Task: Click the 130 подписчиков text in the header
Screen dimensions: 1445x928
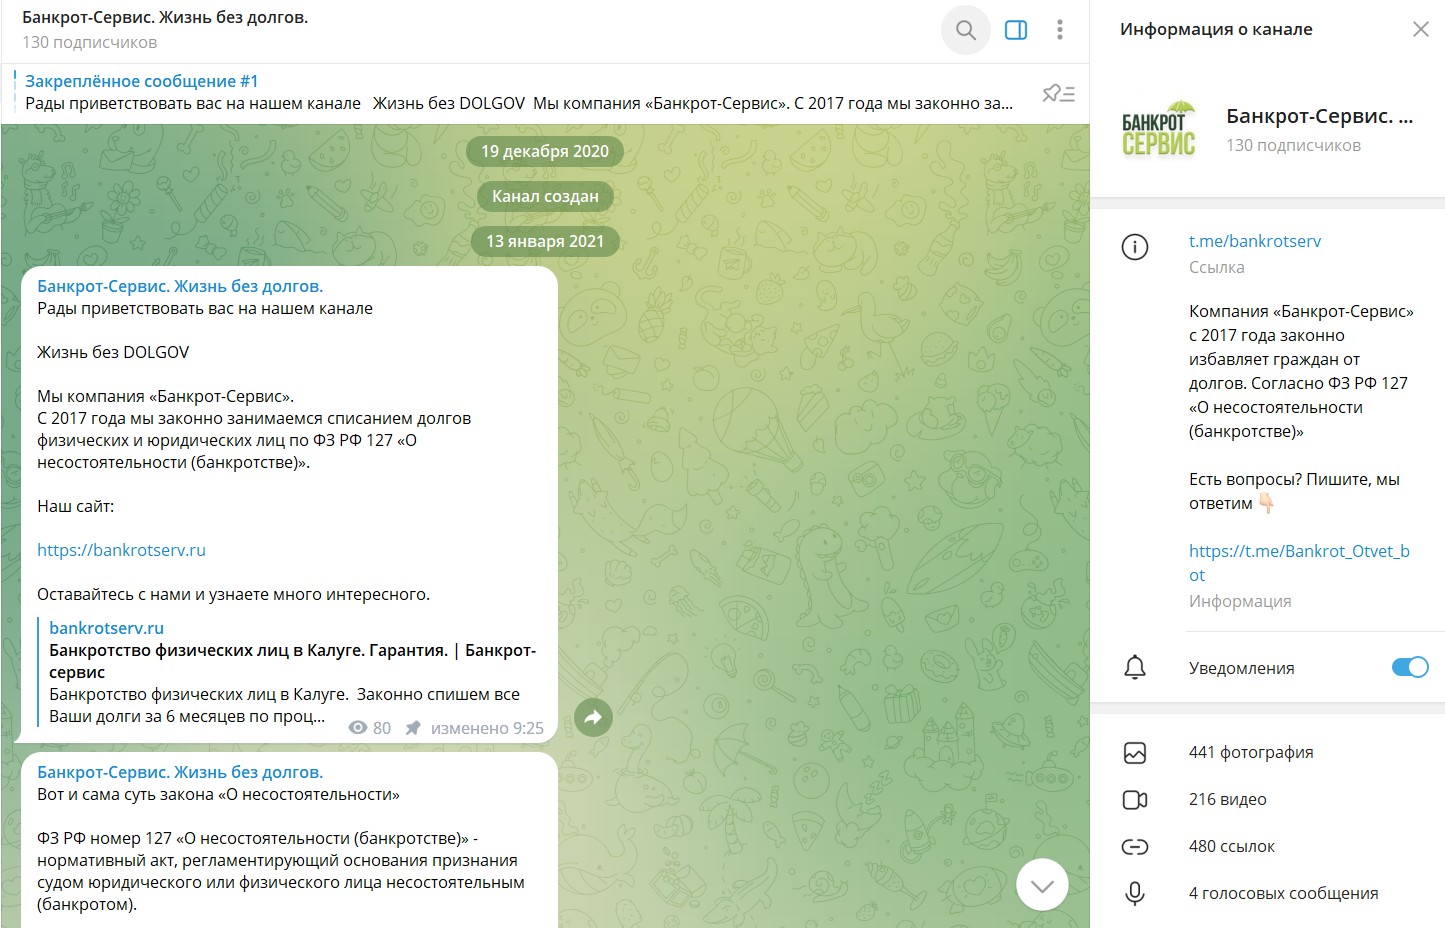Action: point(89,42)
